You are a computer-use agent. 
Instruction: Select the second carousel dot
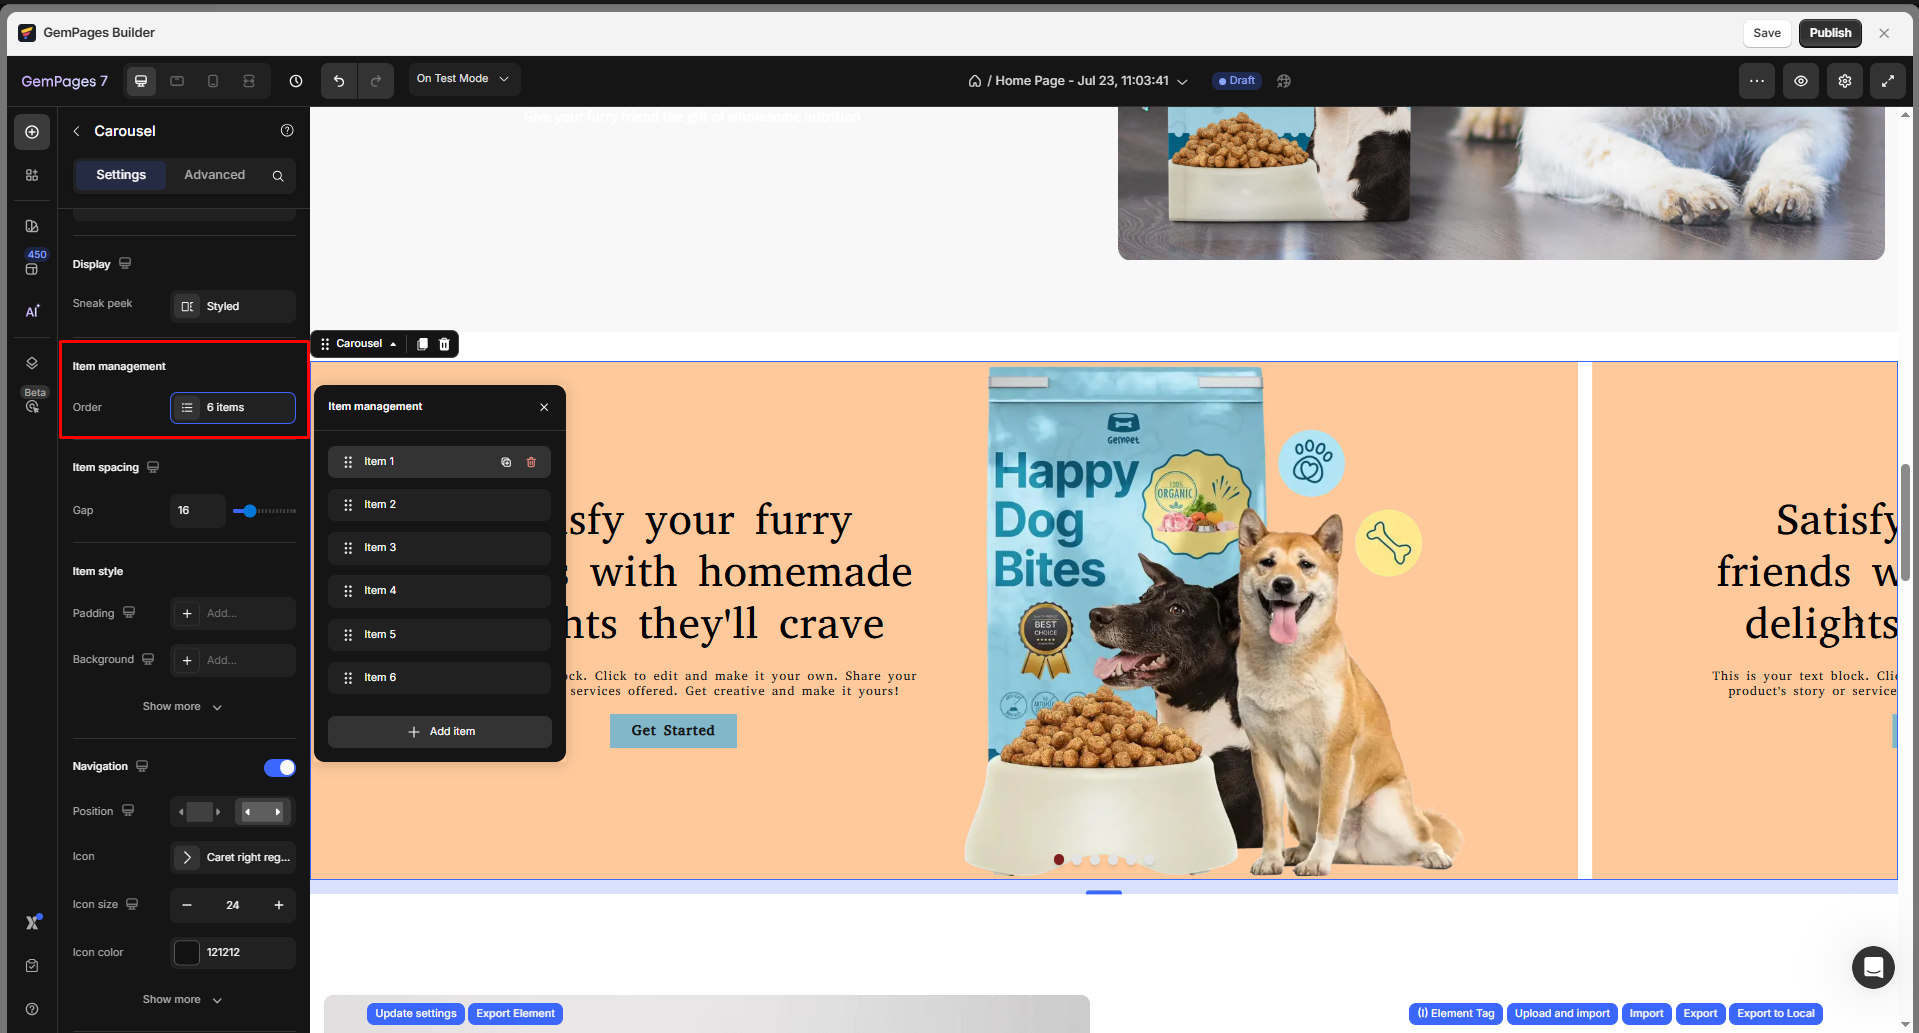(1077, 860)
